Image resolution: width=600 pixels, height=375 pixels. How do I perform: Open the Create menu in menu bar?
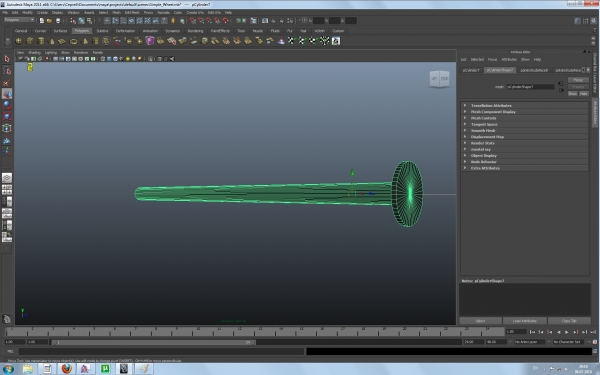tap(42, 12)
